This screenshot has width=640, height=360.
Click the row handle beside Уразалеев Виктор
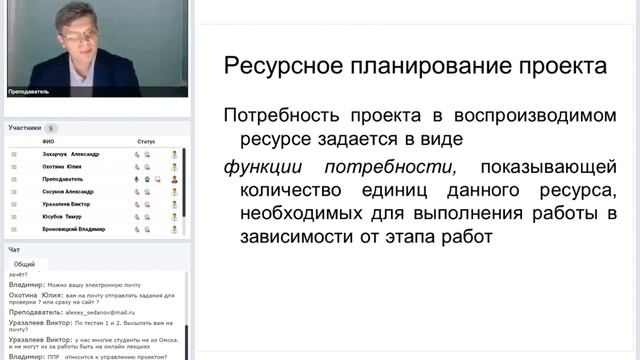14,204
